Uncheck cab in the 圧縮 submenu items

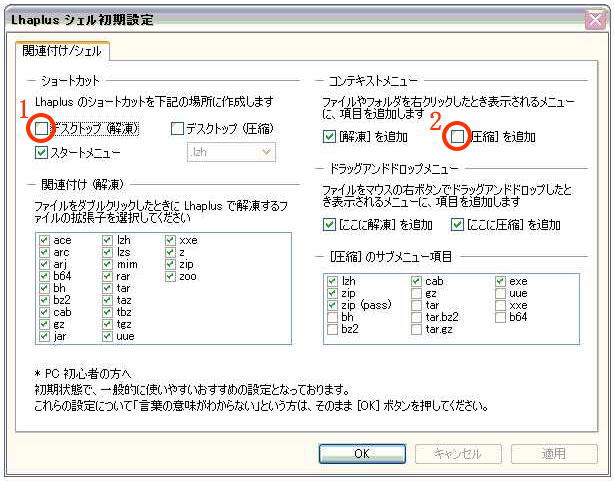(x=416, y=281)
